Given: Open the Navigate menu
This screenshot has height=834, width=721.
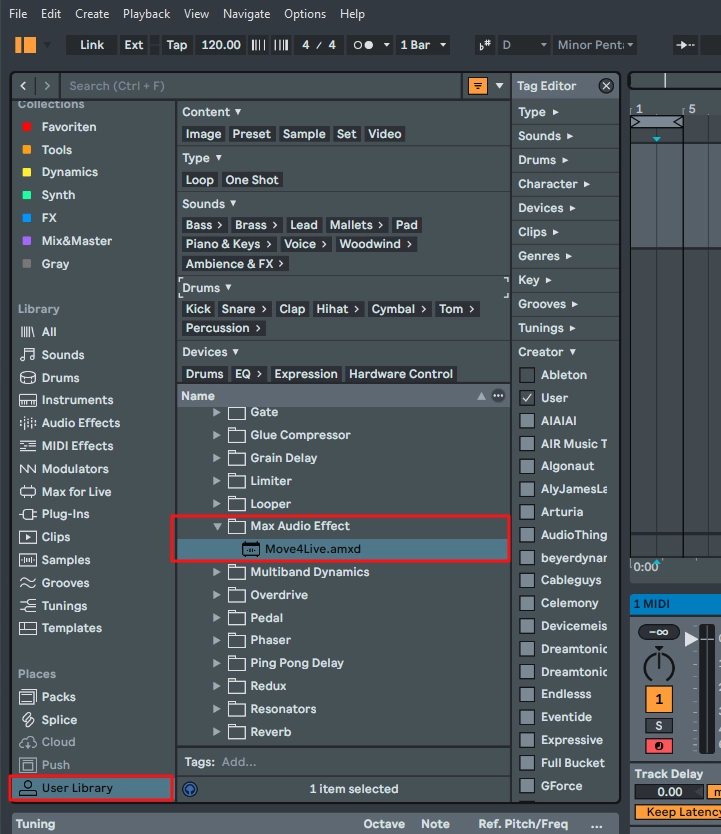Looking at the screenshot, I should pyautogui.click(x=246, y=14).
